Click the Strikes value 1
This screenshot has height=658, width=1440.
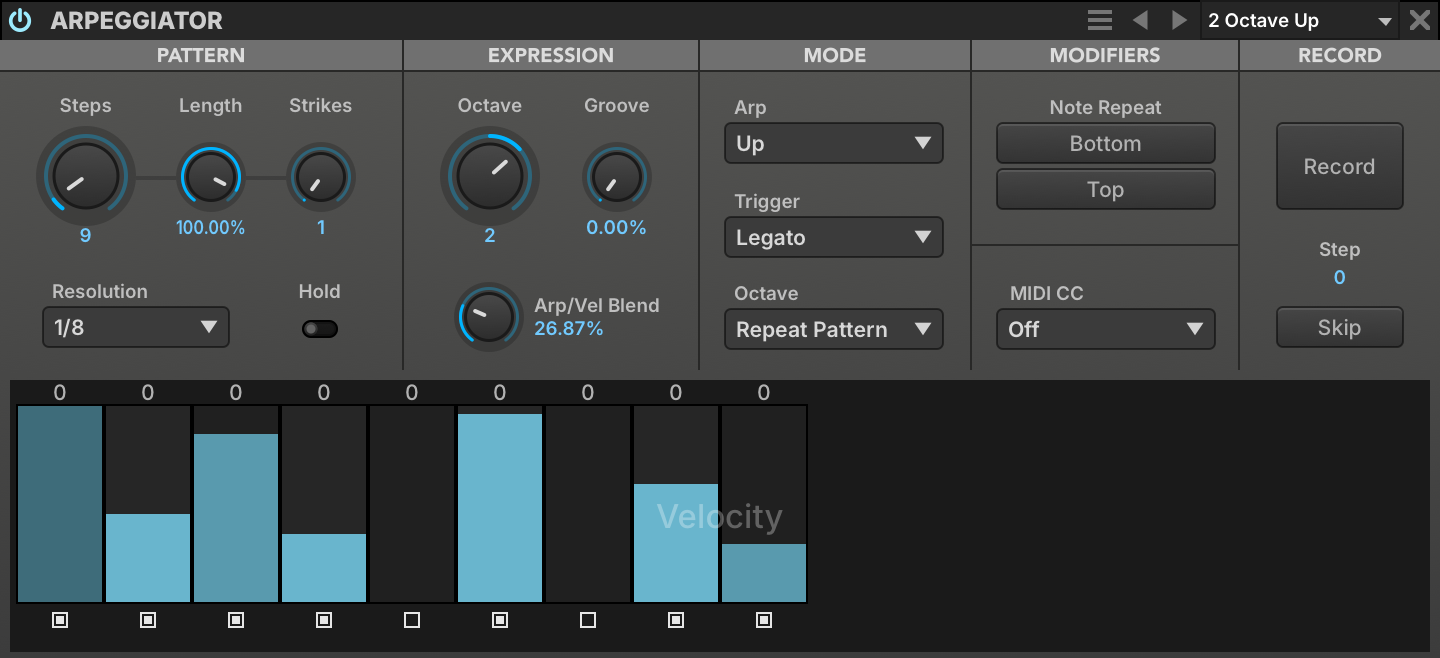tap(321, 228)
